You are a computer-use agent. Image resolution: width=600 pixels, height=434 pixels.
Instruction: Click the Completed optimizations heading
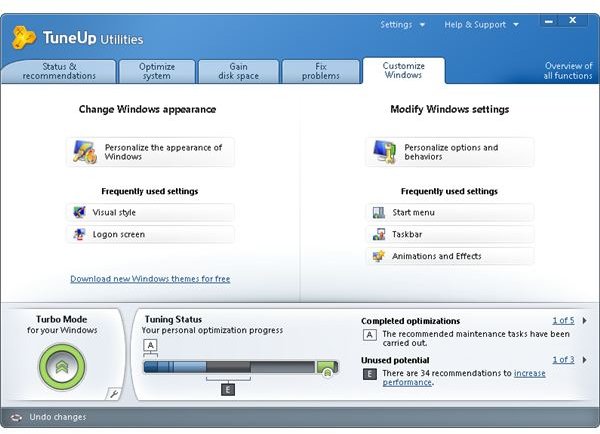click(x=411, y=321)
